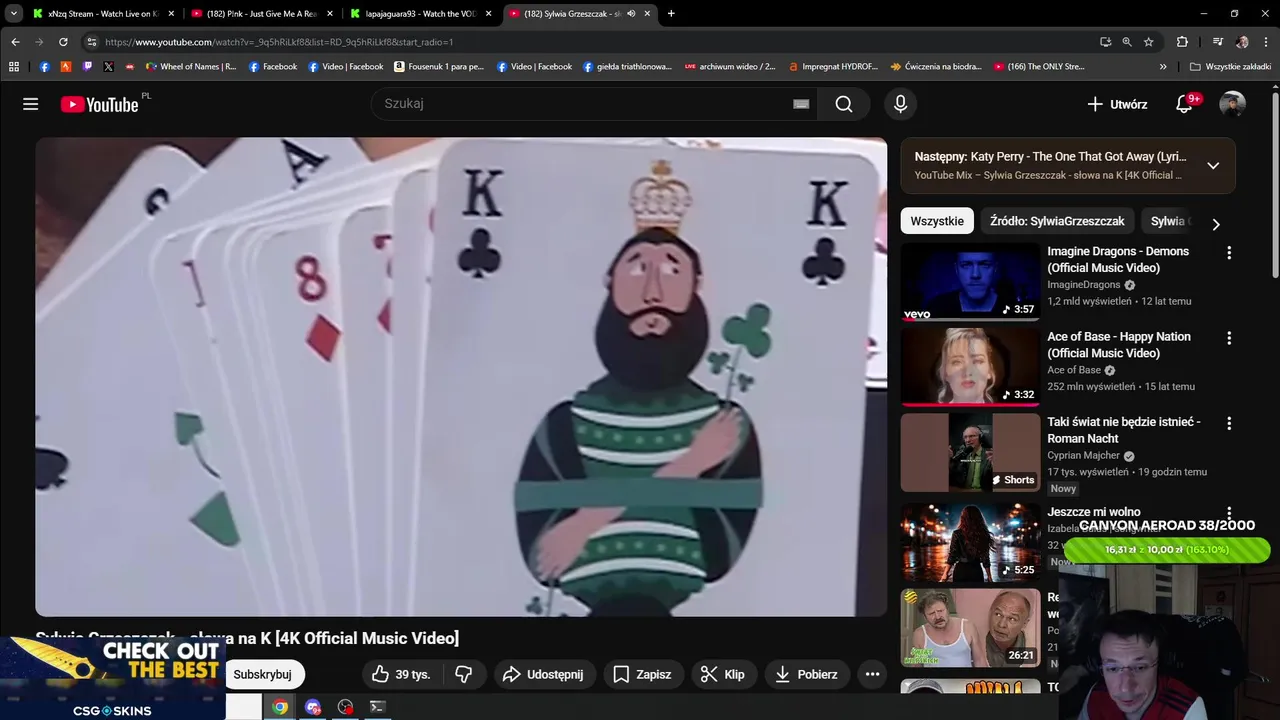Open the Wszystkie zakładki folder

coord(1230,67)
